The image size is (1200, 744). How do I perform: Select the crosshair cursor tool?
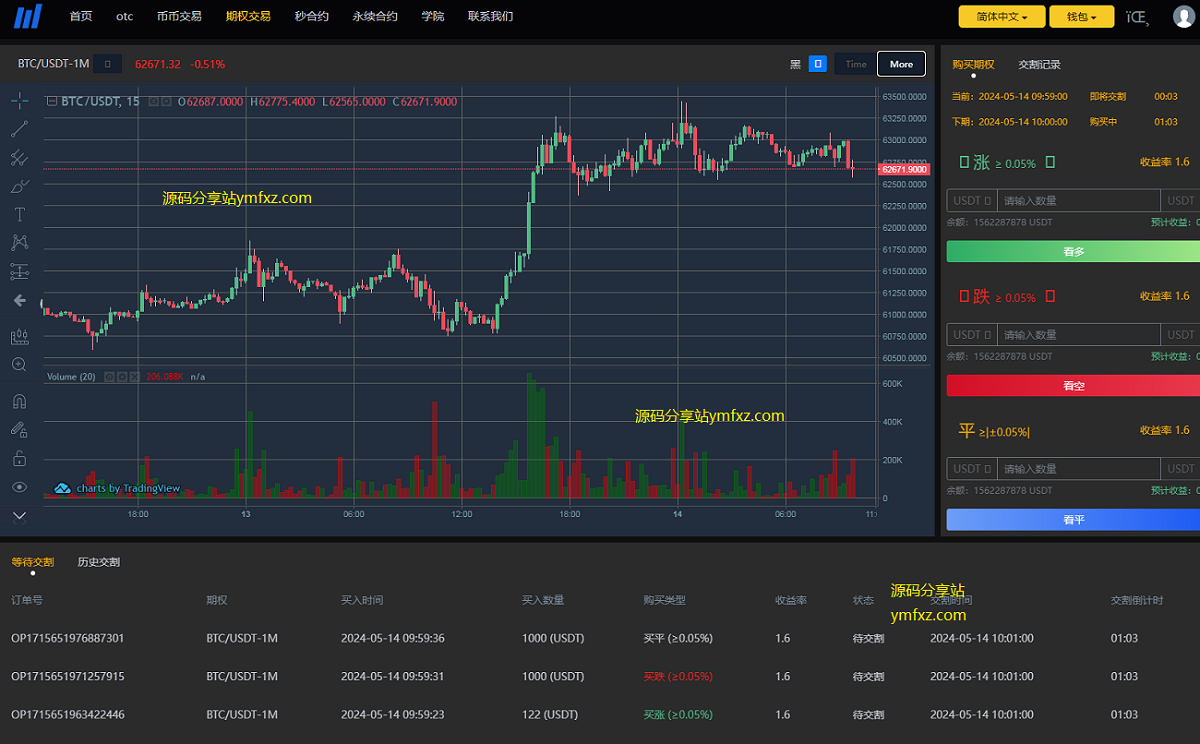tap(19, 100)
